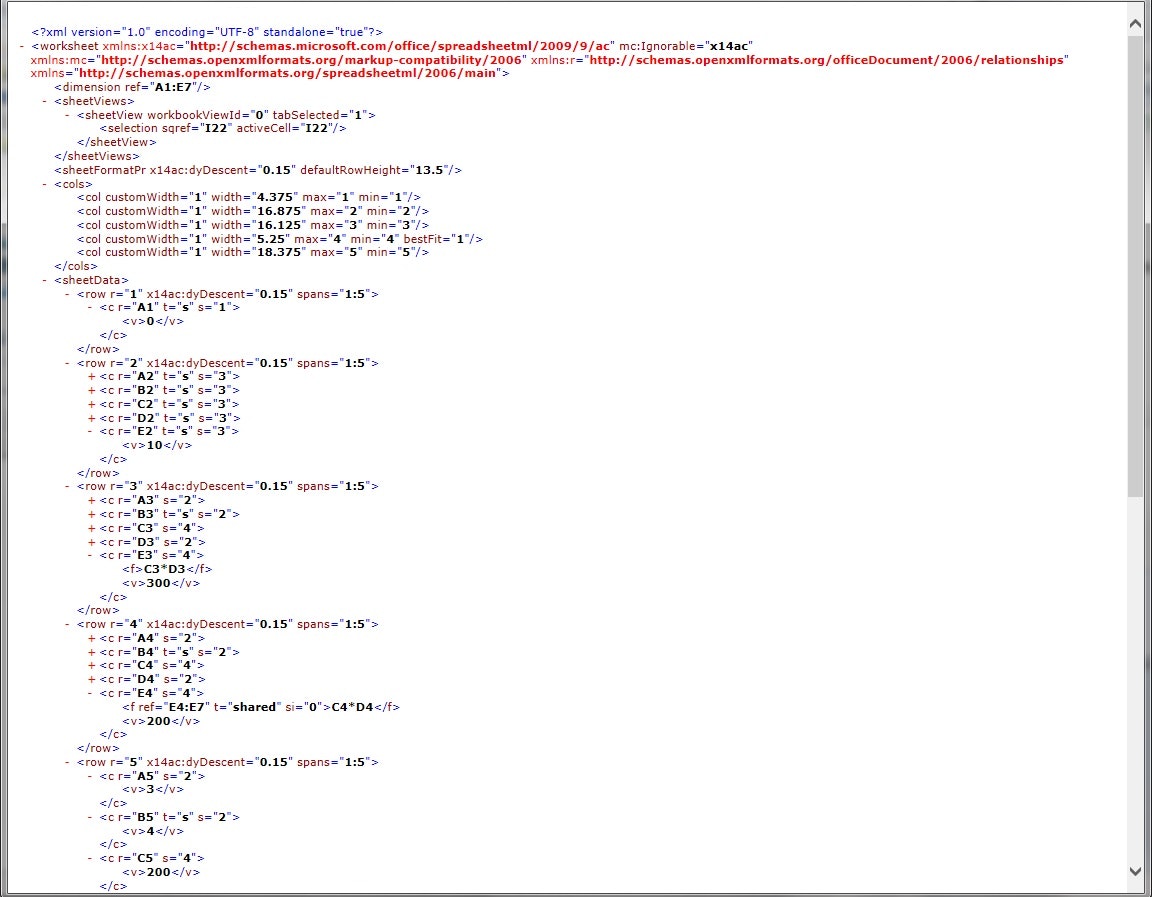Click the scrollbar up arrow
The height and width of the screenshot is (897, 1152).
1135,24
